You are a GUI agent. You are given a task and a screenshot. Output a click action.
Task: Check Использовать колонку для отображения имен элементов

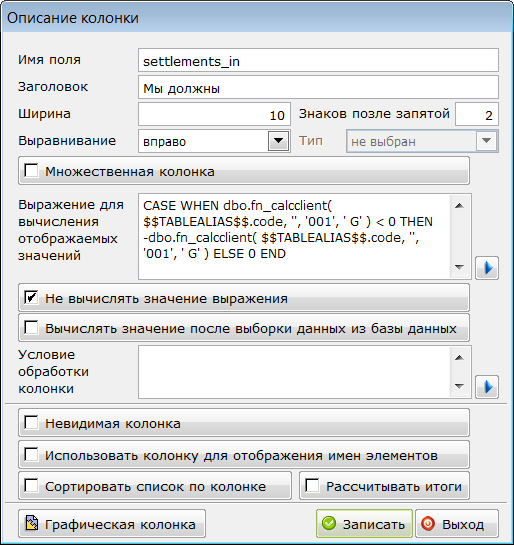(31, 455)
